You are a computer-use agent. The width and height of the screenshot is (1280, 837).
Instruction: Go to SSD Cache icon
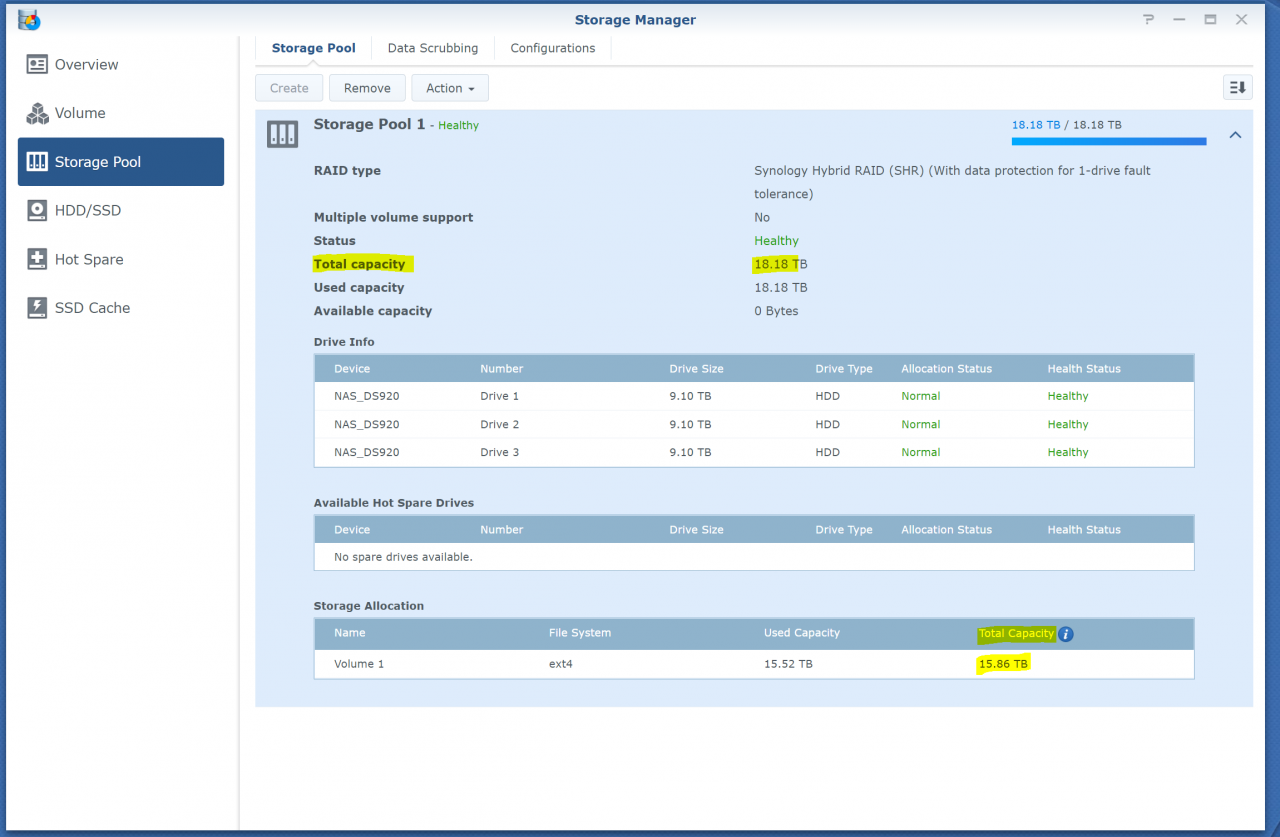click(x=37, y=308)
